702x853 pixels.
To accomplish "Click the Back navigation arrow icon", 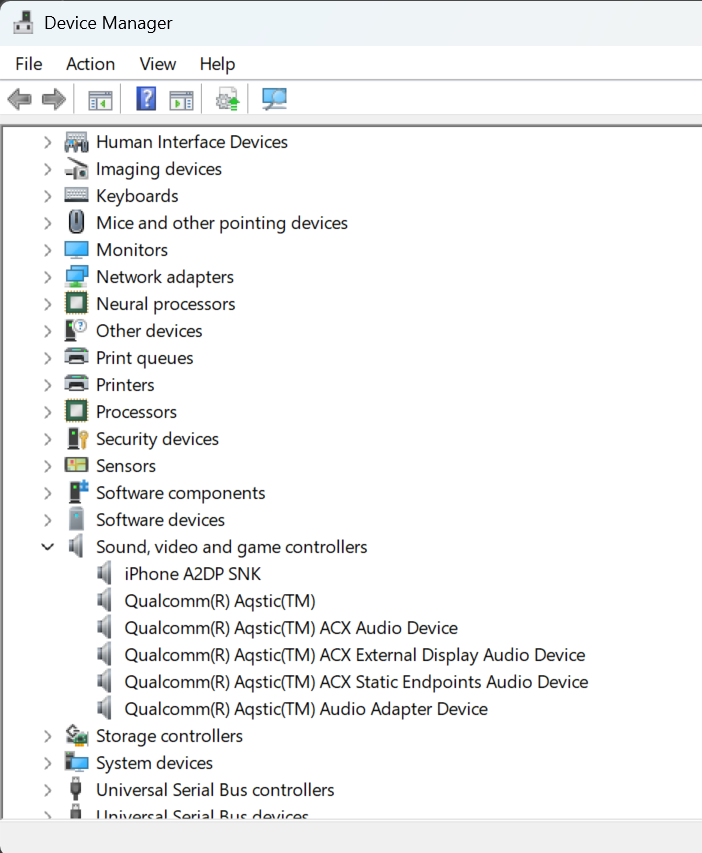I will point(20,99).
